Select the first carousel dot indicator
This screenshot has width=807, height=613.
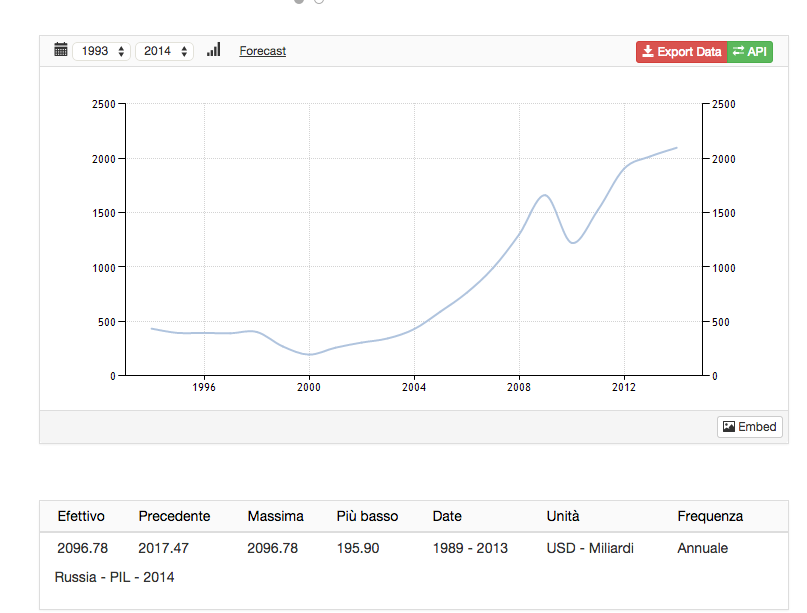(299, 1)
